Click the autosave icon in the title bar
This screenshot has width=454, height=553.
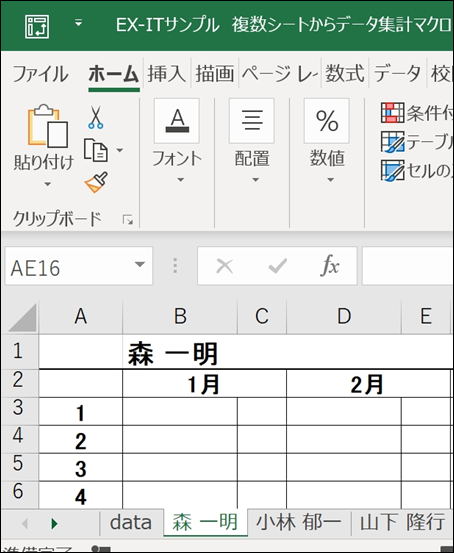point(37,26)
